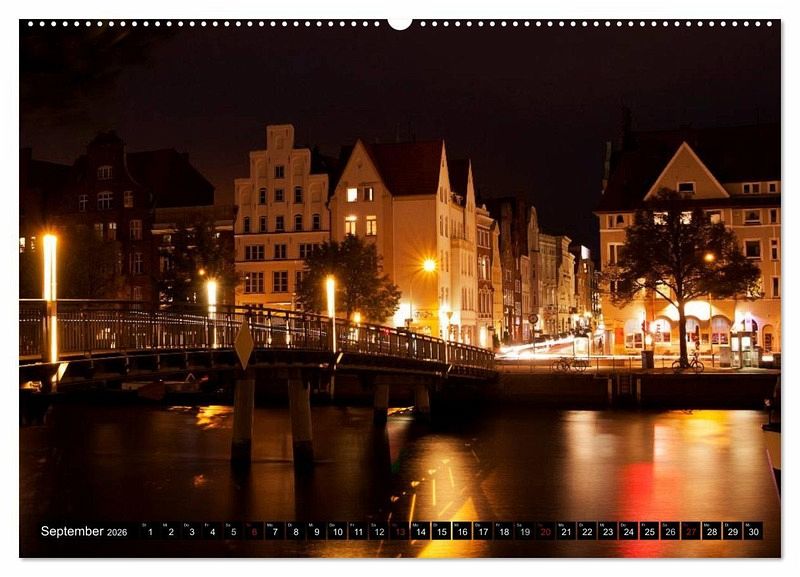Viewport: 800px width, 577px height.
Task: Select day 21 in the calendar strip
Action: coord(566,531)
